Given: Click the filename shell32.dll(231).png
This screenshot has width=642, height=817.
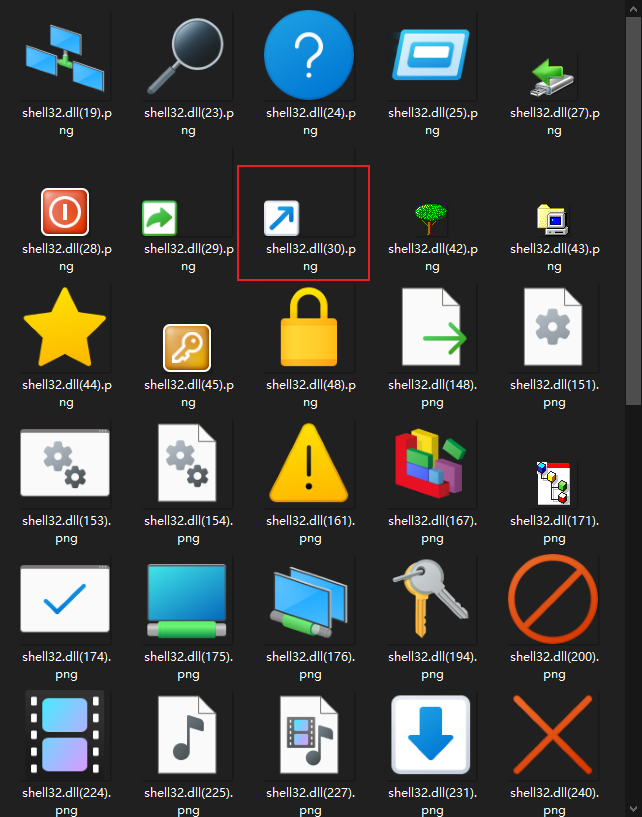Looking at the screenshot, I should coord(433,800).
